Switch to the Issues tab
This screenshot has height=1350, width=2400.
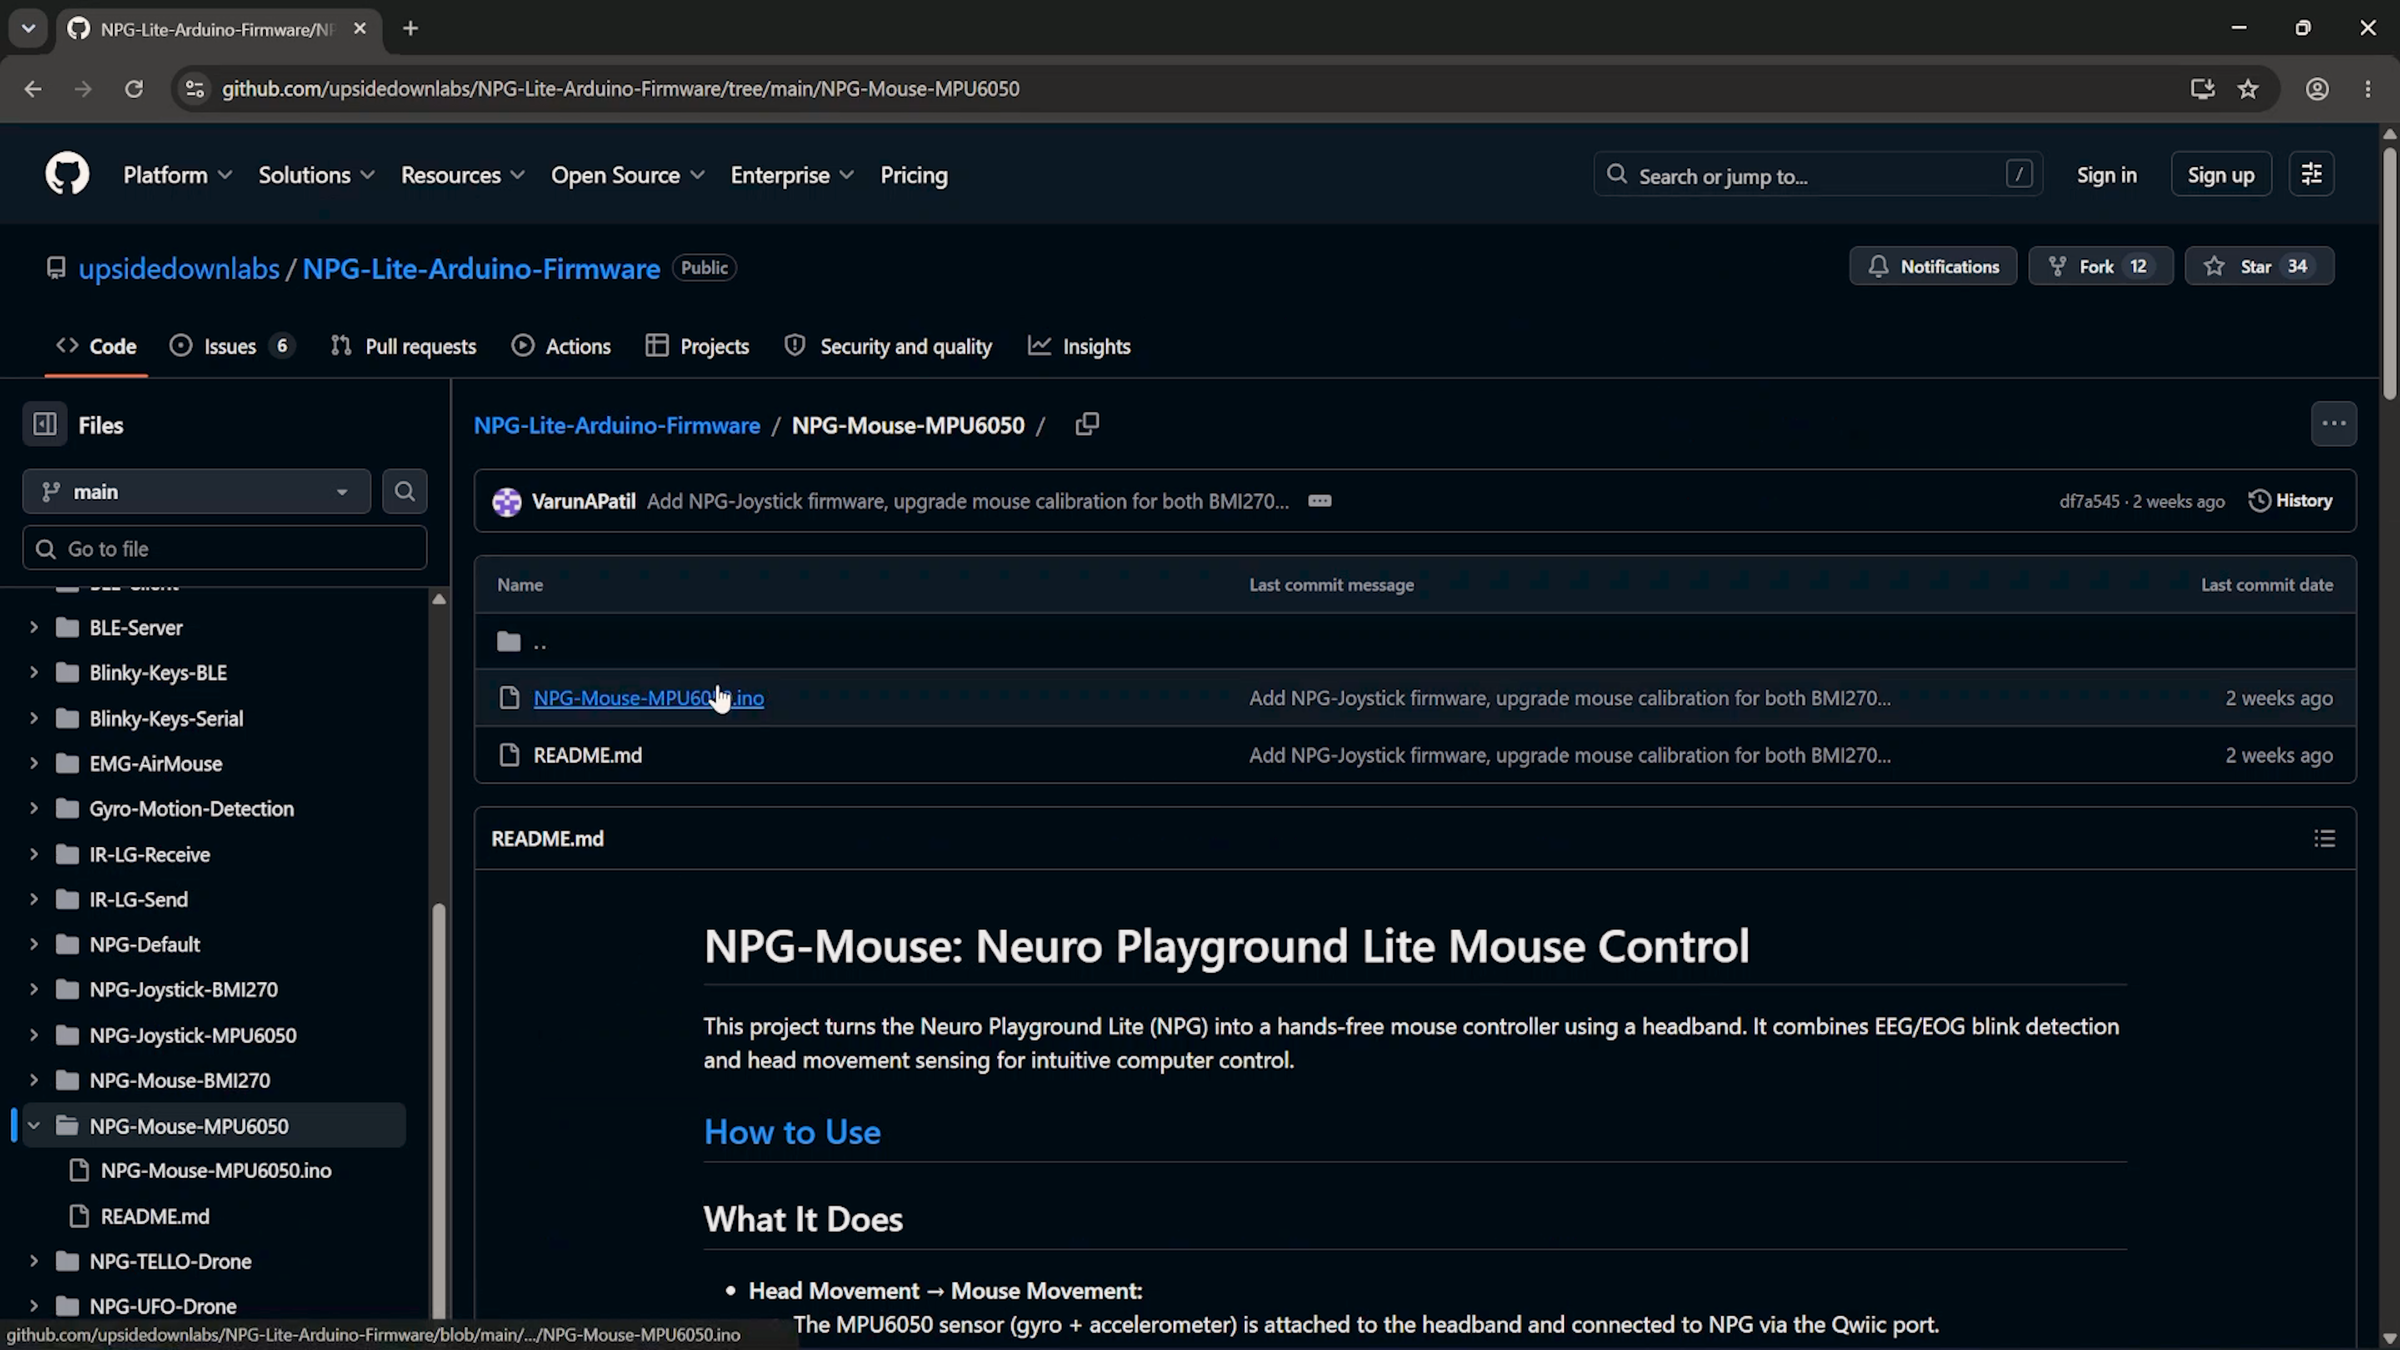click(232, 347)
